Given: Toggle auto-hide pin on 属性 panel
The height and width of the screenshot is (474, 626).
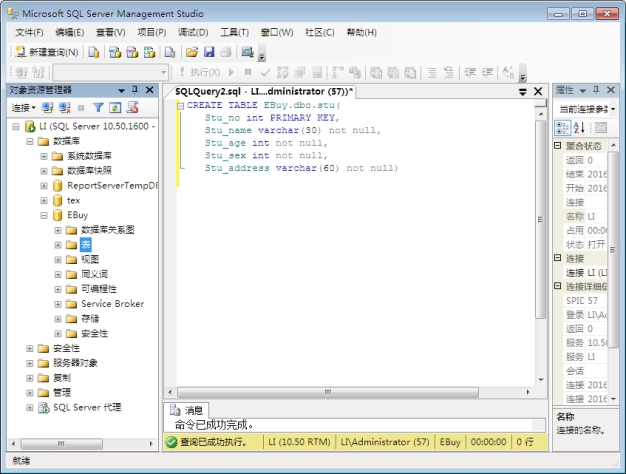Looking at the screenshot, I should 595,90.
